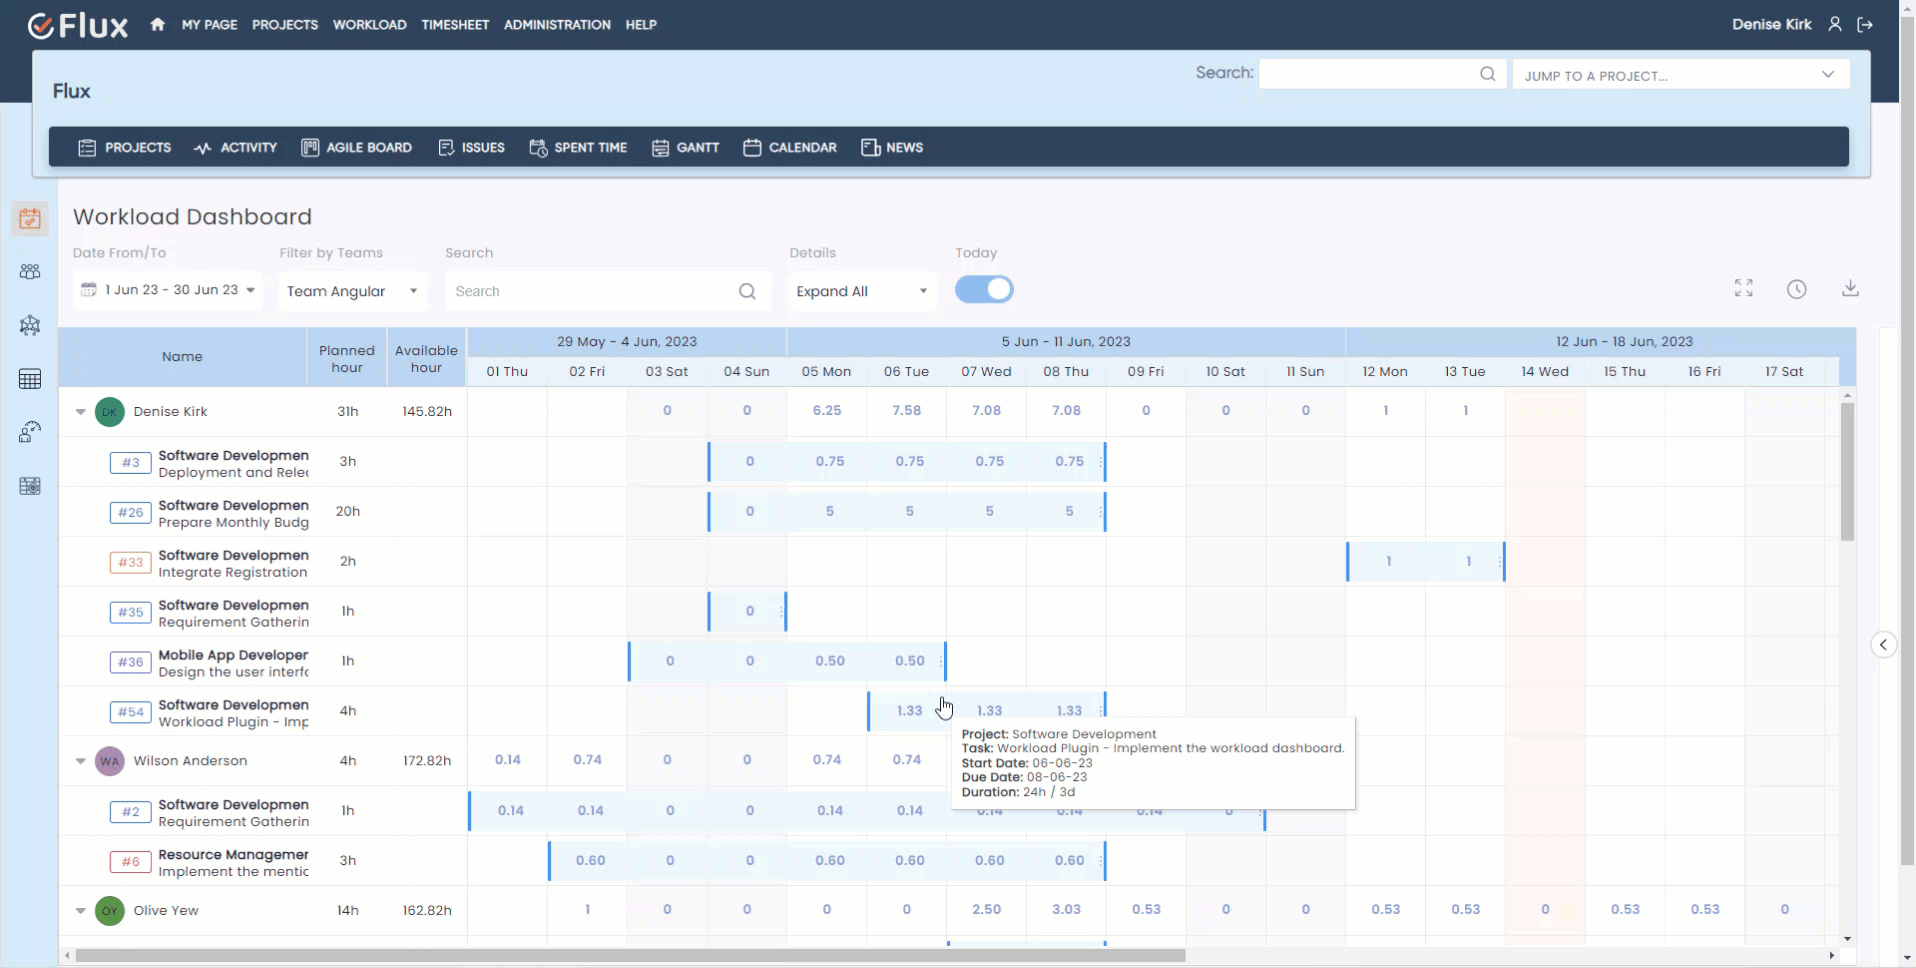Click the table grid icon in sidebar
This screenshot has height=968, width=1916.
pos(30,379)
